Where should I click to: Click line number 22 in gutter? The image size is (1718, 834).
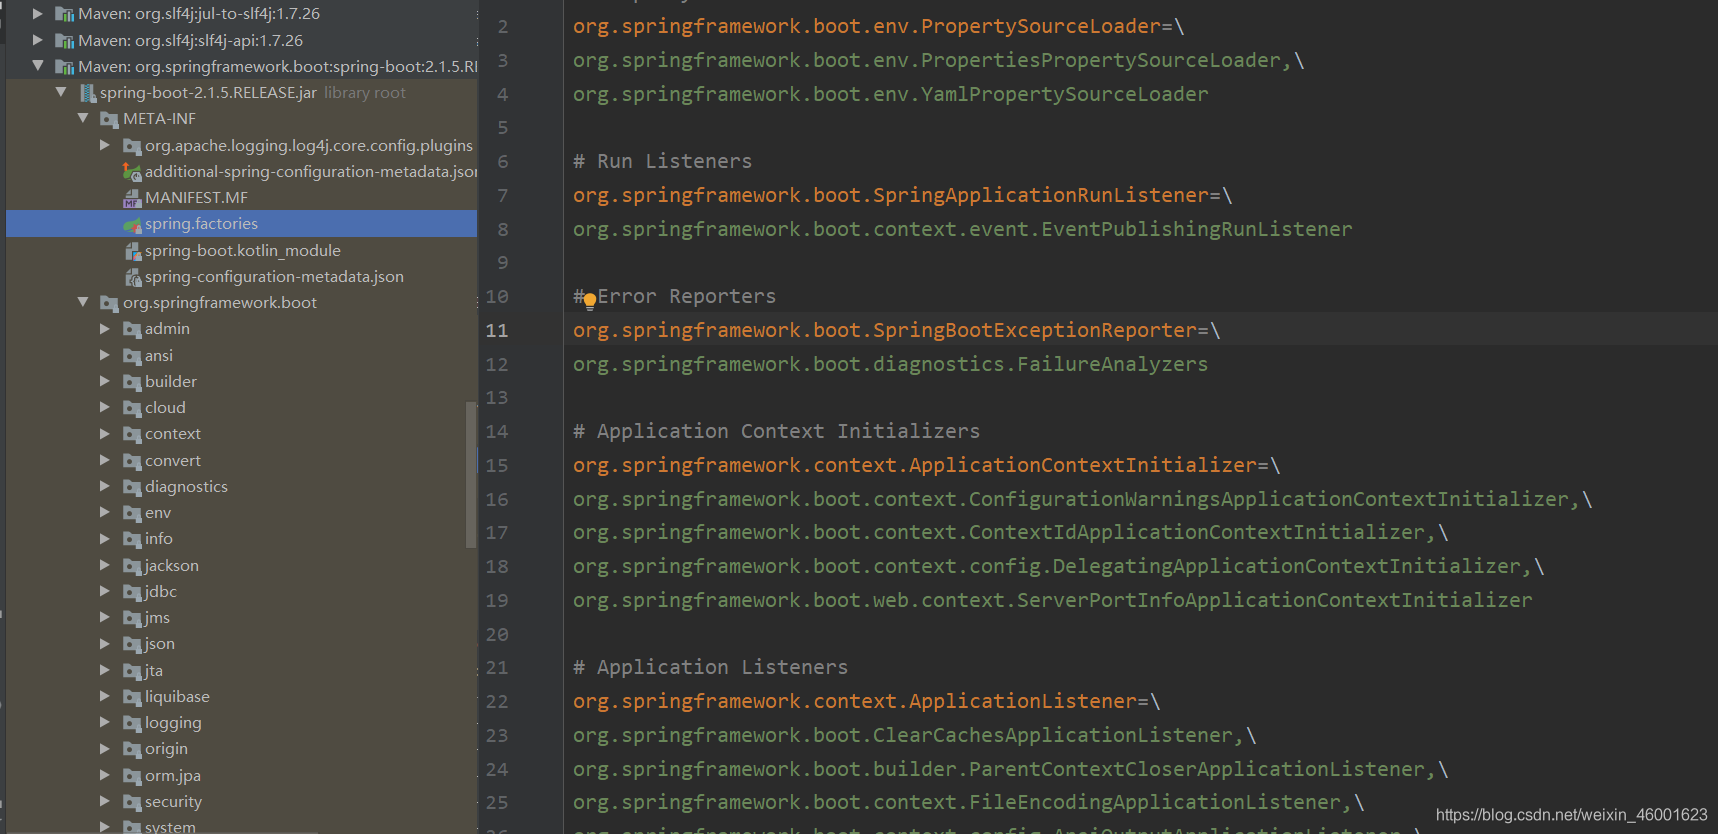[x=497, y=701]
